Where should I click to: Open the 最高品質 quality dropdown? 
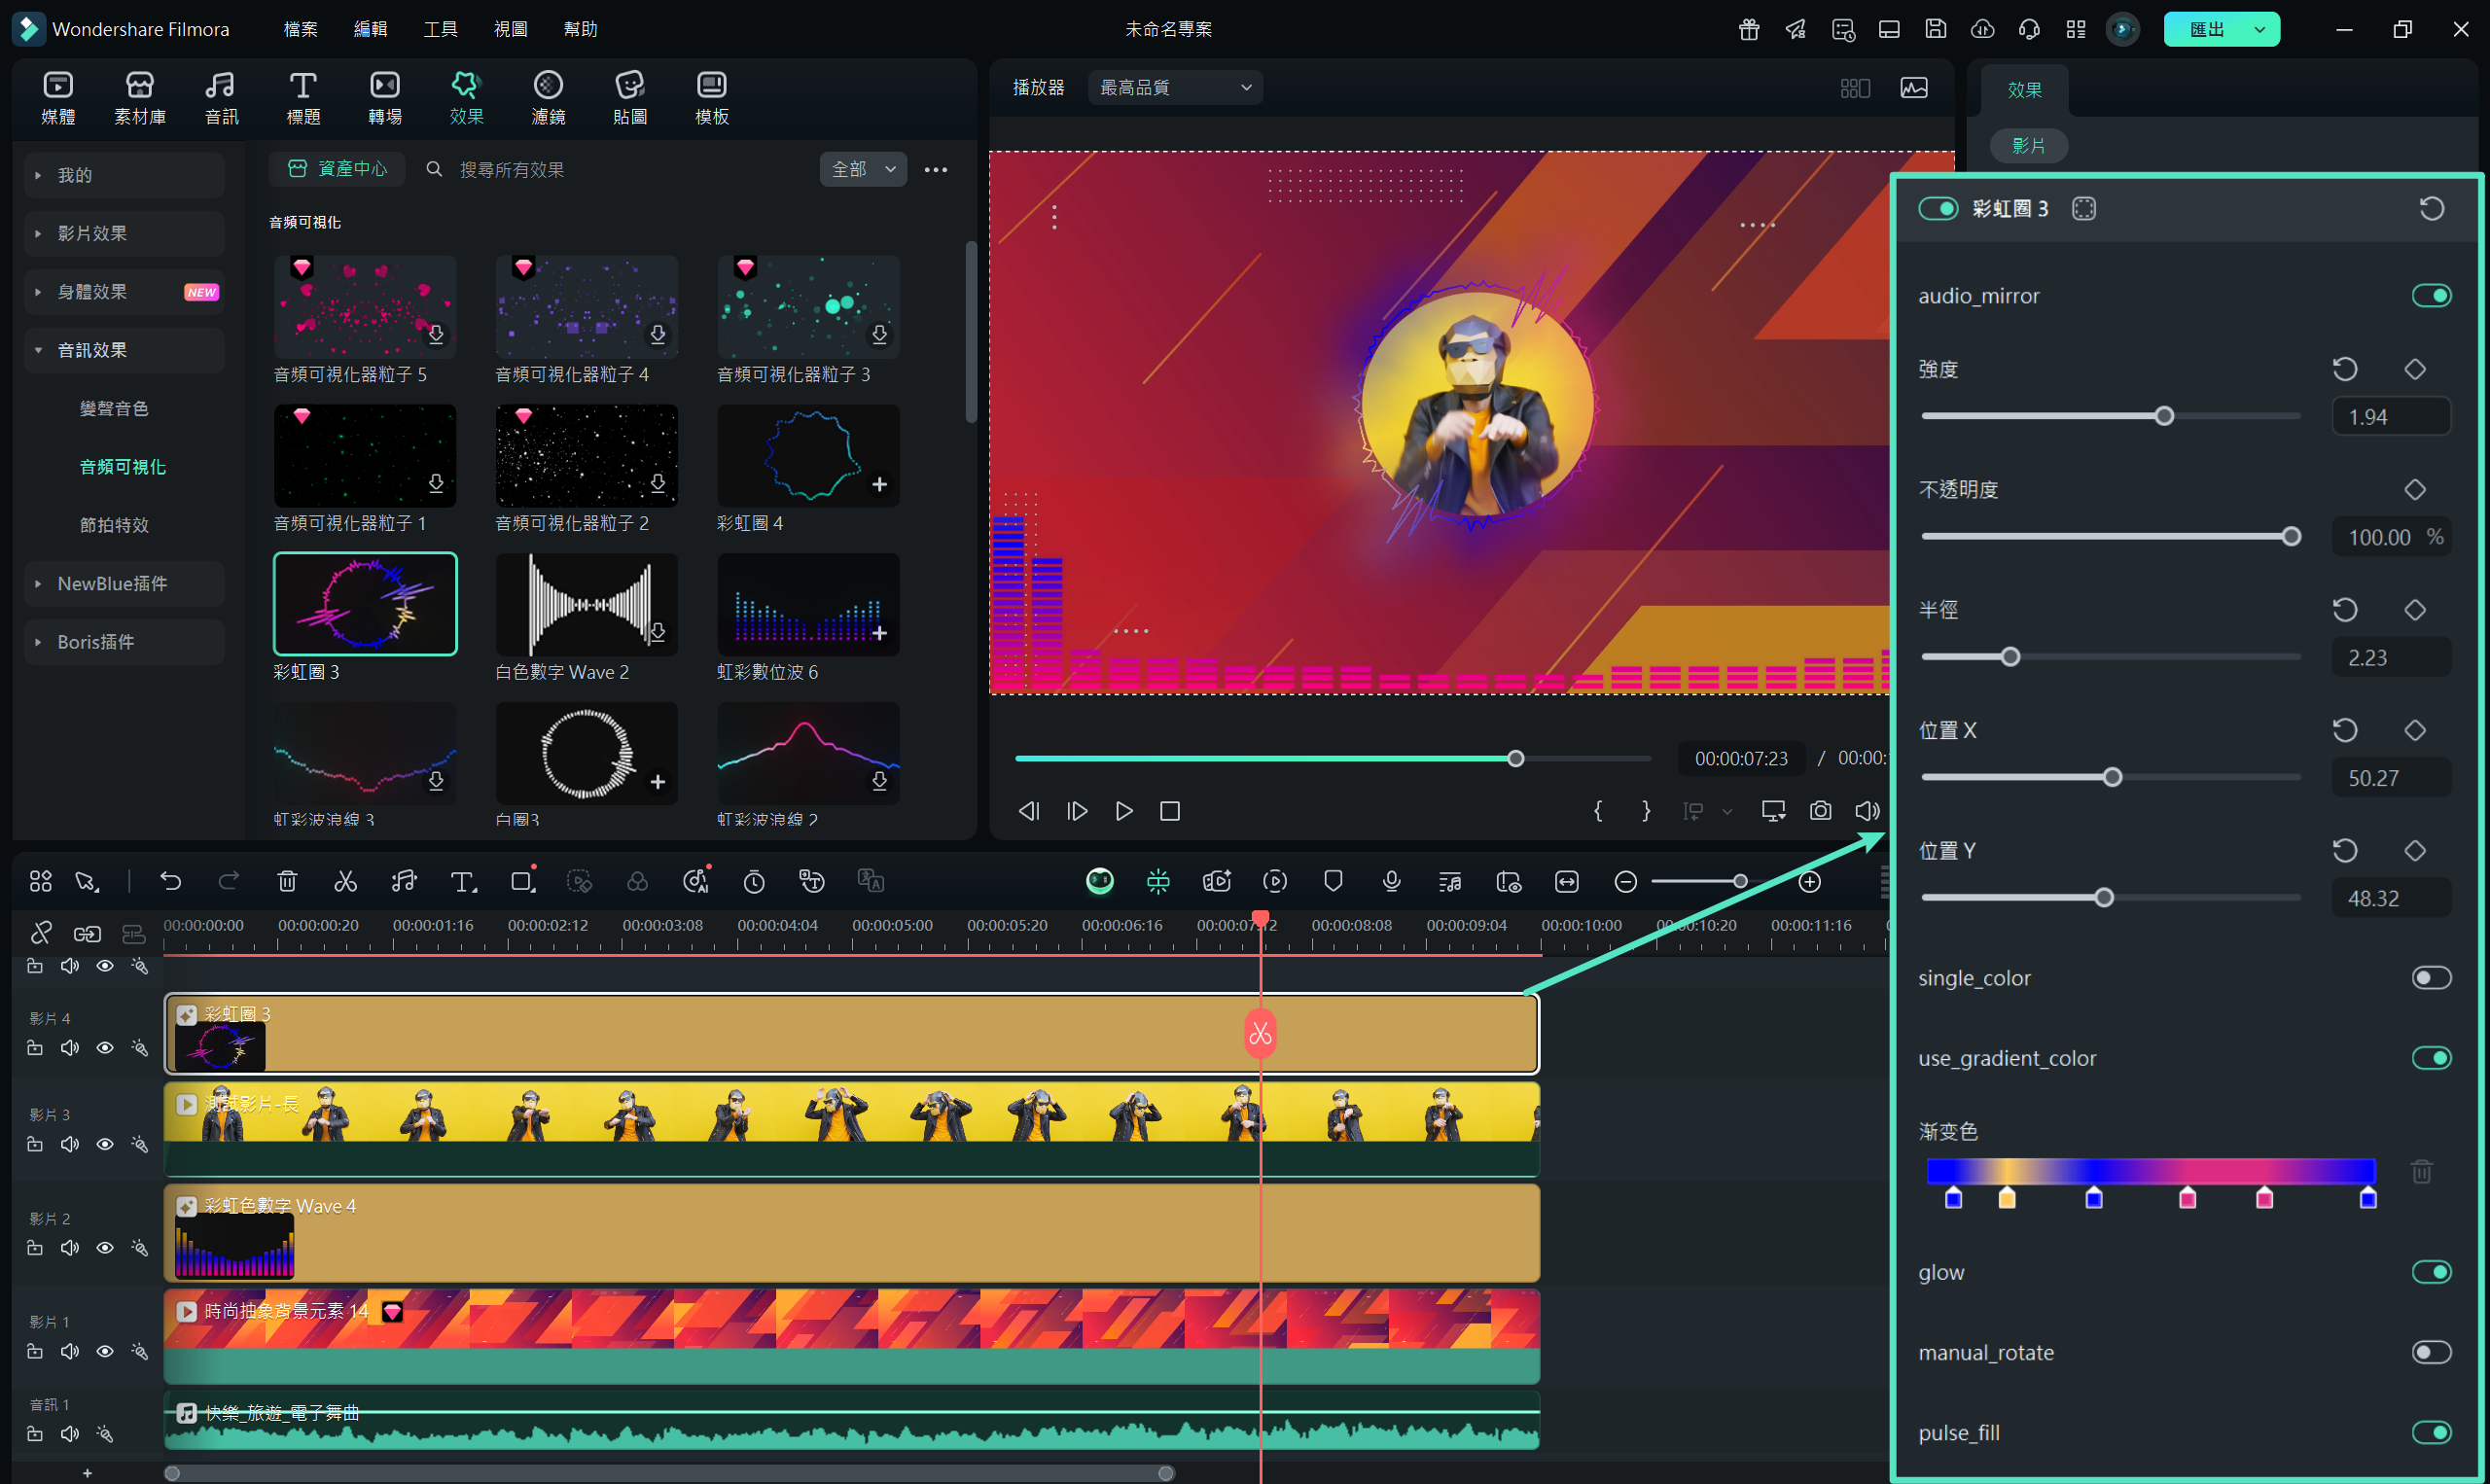coord(1175,87)
